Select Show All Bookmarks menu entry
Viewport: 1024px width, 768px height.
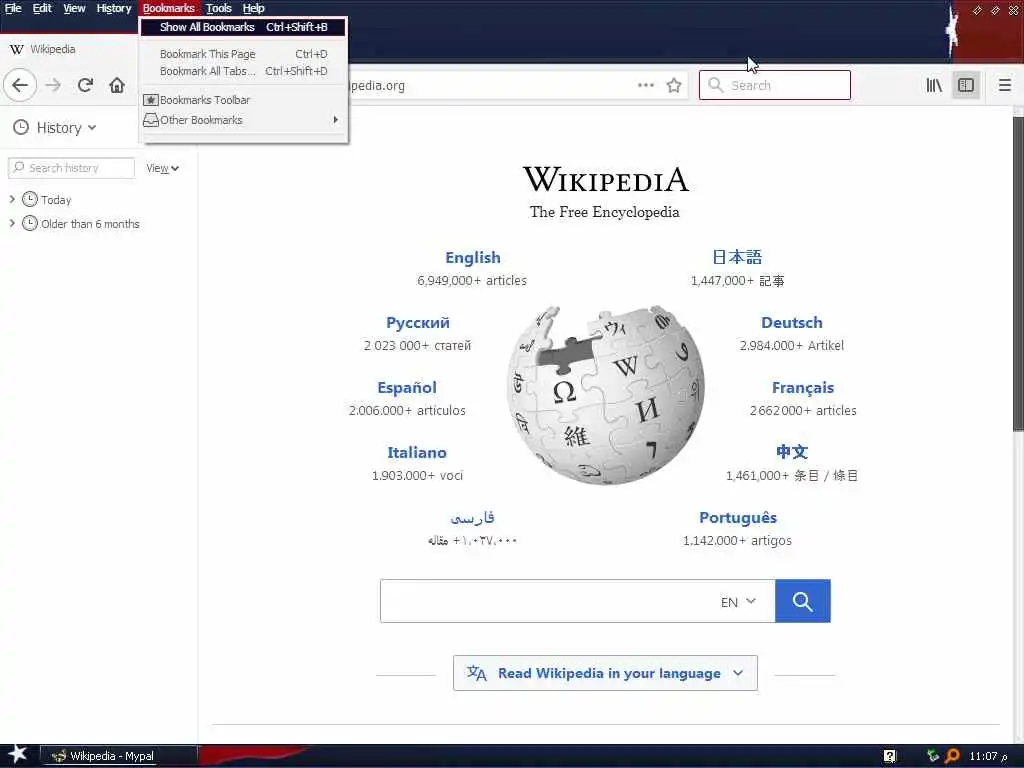point(243,27)
